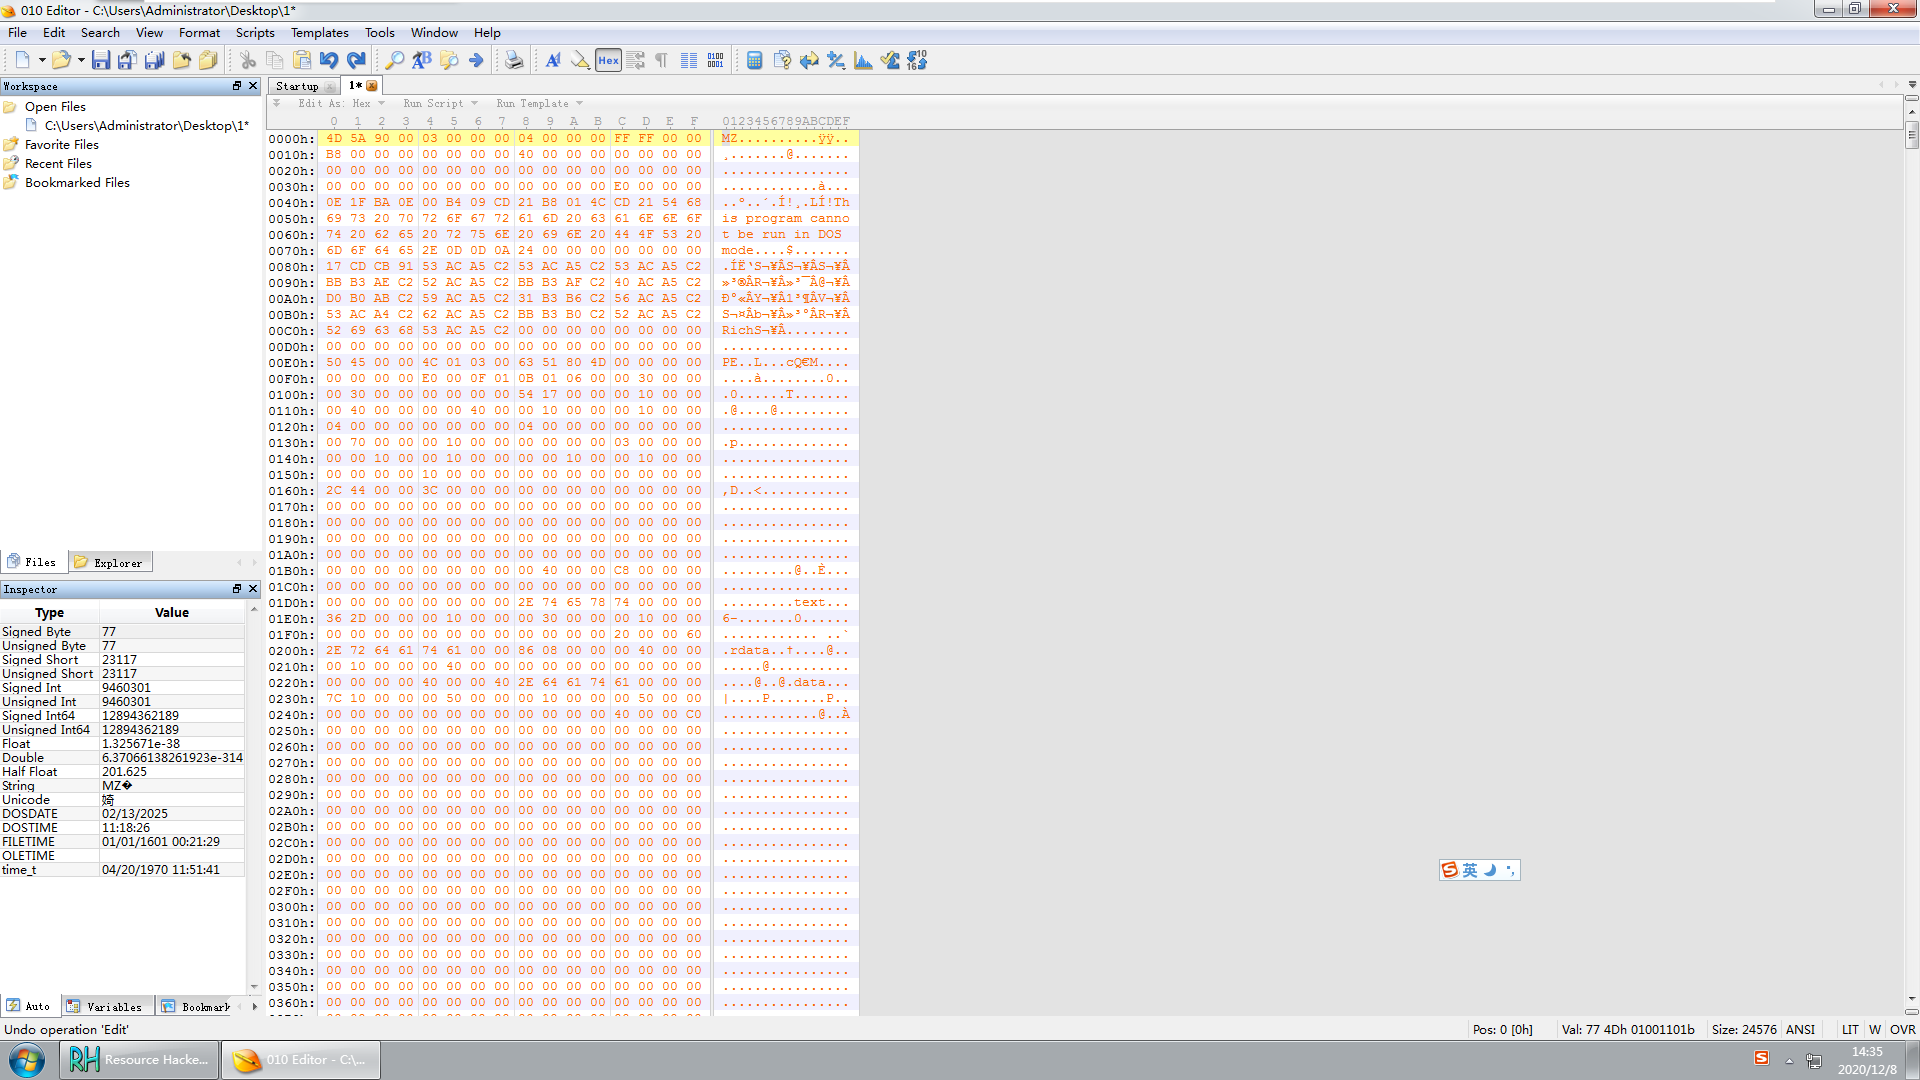Click the Save file icon
Viewport: 1920px width, 1080px height.
tap(100, 61)
